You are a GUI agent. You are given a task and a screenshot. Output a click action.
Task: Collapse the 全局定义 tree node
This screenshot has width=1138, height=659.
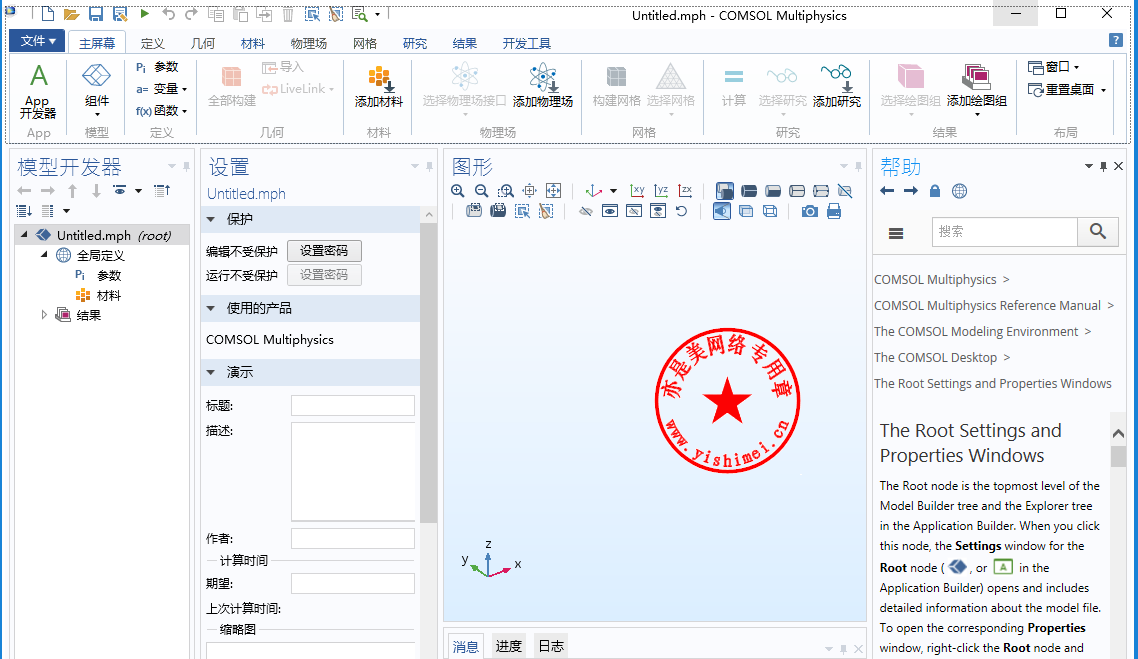click(x=44, y=255)
